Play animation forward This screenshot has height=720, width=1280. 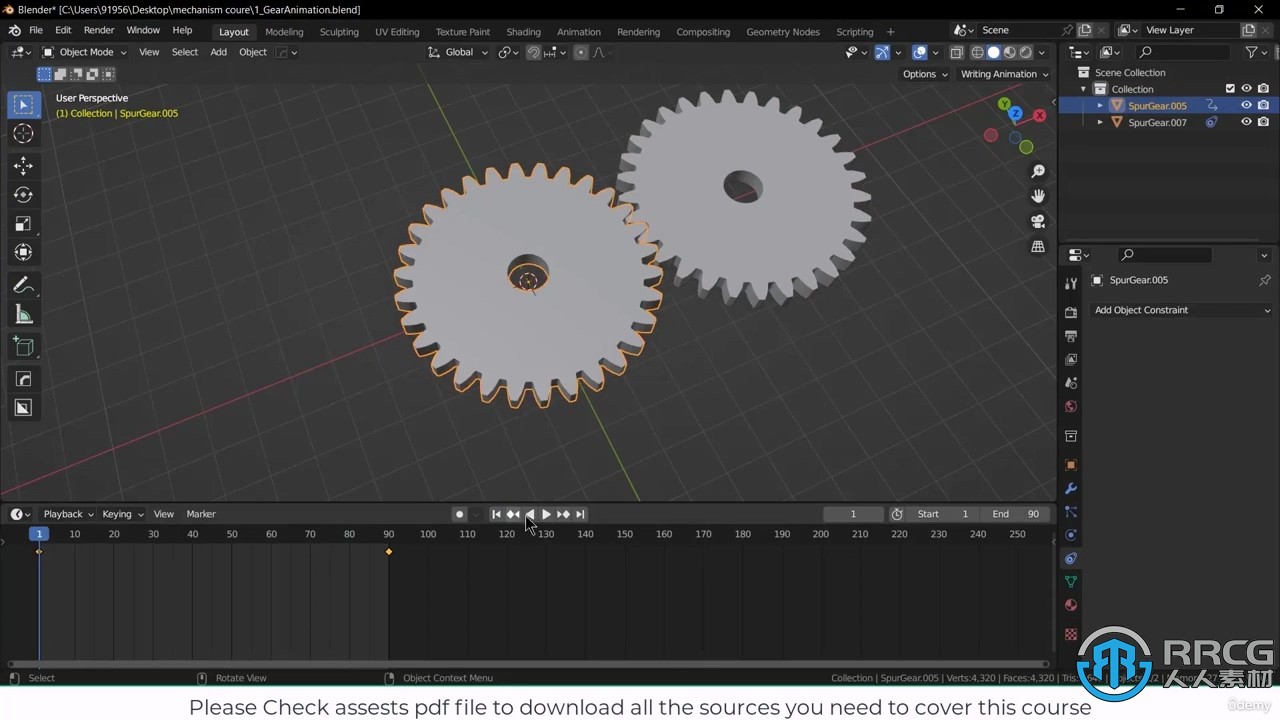[546, 514]
